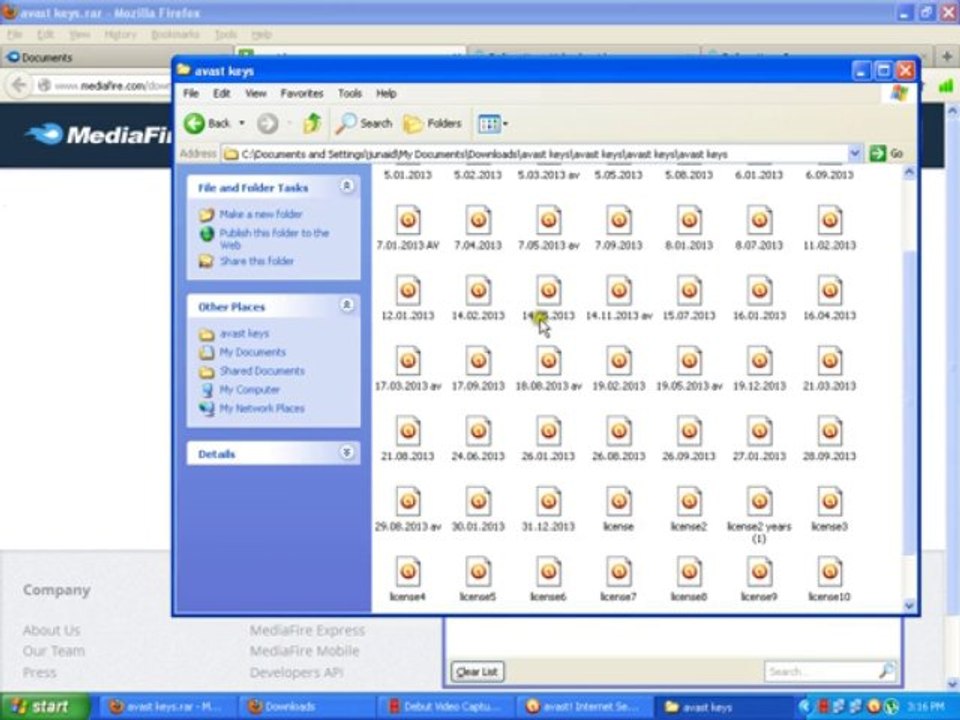Open the Tools menu in avast keys window
Viewport: 960px width, 720px height.
tap(350, 93)
